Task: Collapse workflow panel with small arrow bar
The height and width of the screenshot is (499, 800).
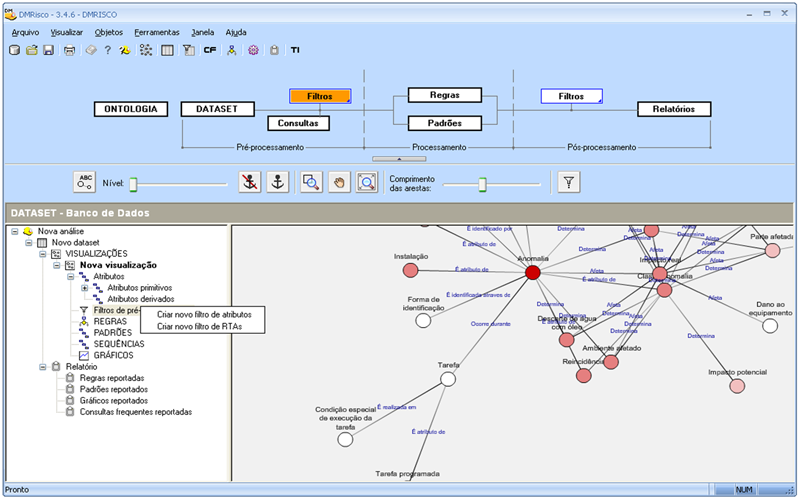Action: tap(399, 159)
